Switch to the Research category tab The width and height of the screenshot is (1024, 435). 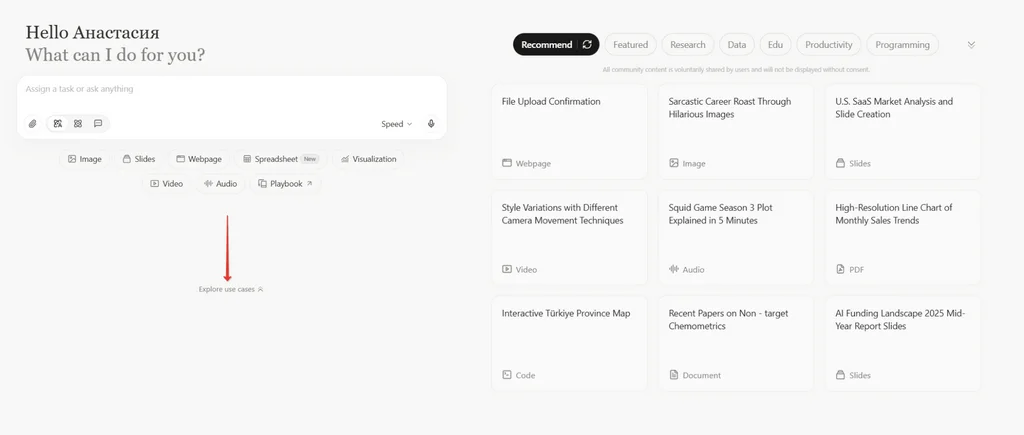click(x=688, y=45)
